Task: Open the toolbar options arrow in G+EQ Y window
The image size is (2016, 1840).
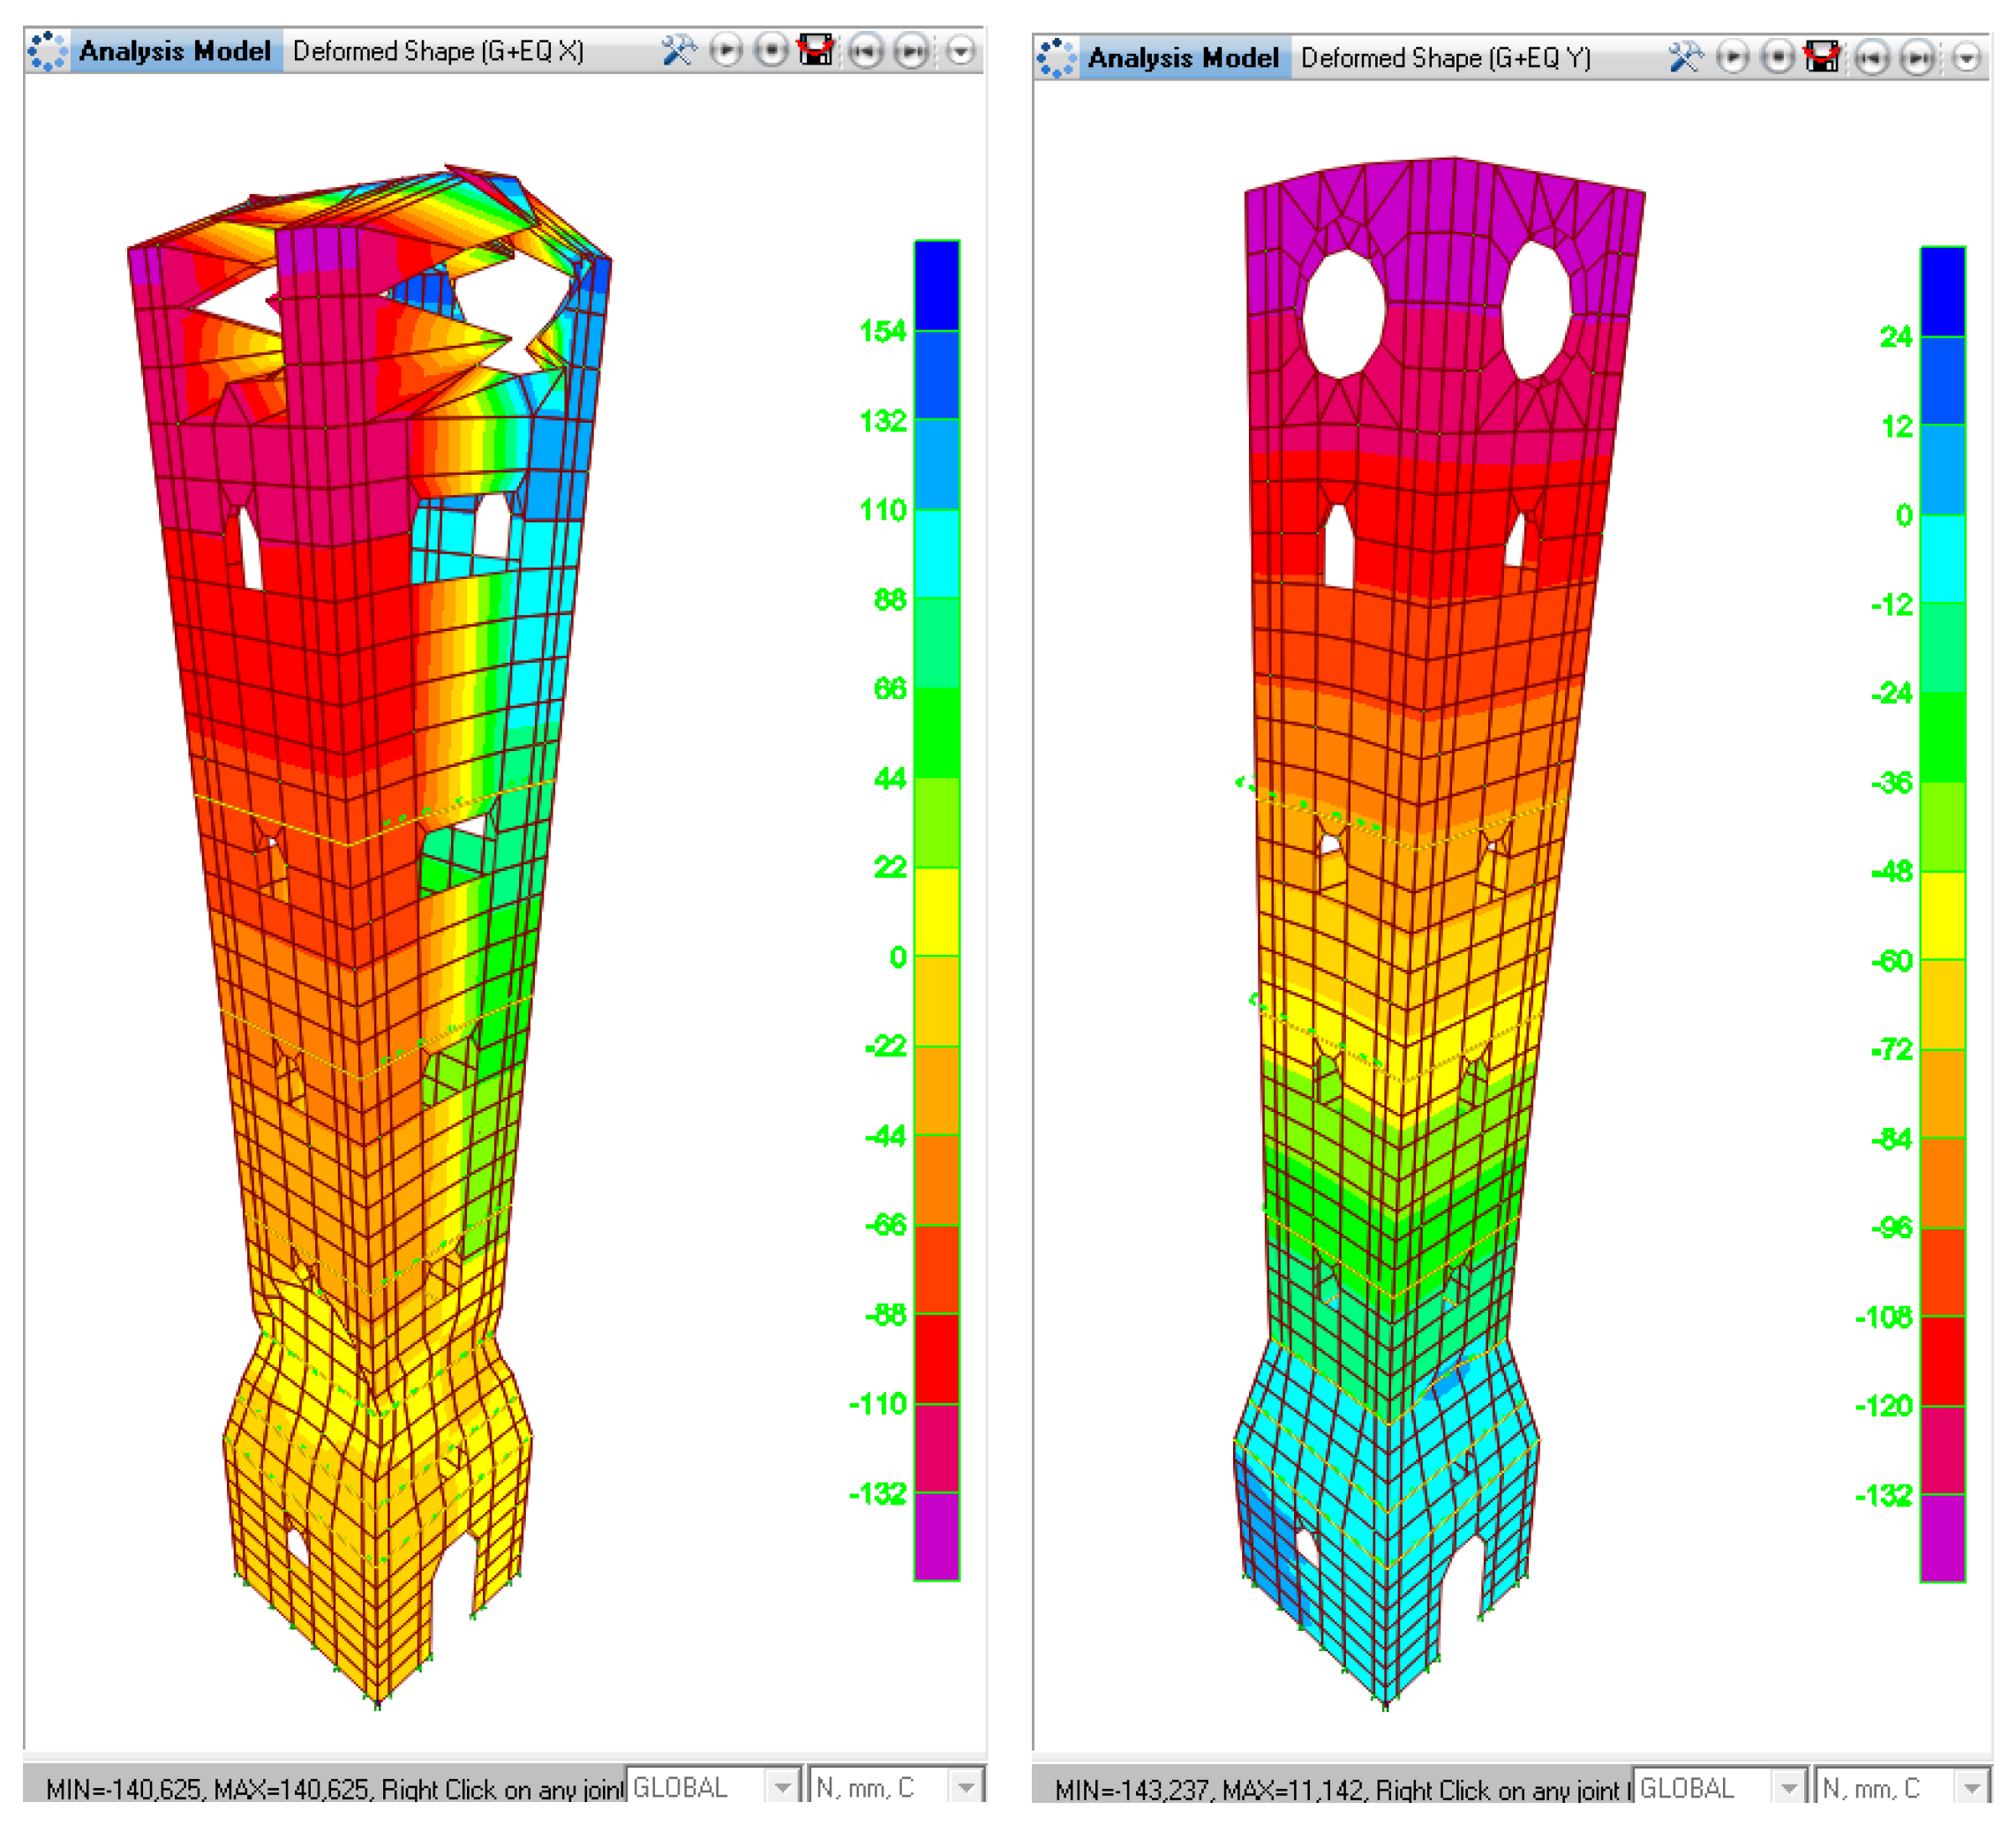Action: 1966,58
